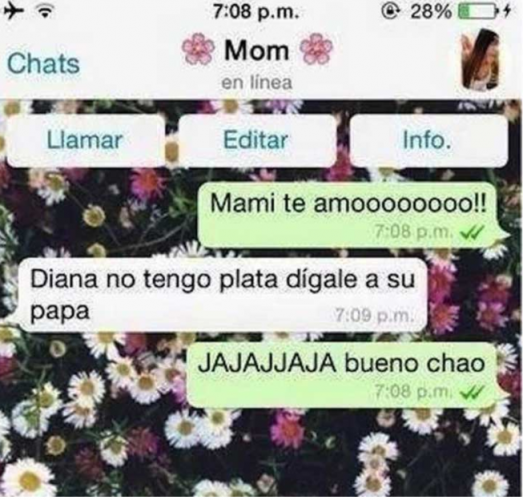Tap the Llamar button
The height and width of the screenshot is (500, 523).
coord(85,140)
